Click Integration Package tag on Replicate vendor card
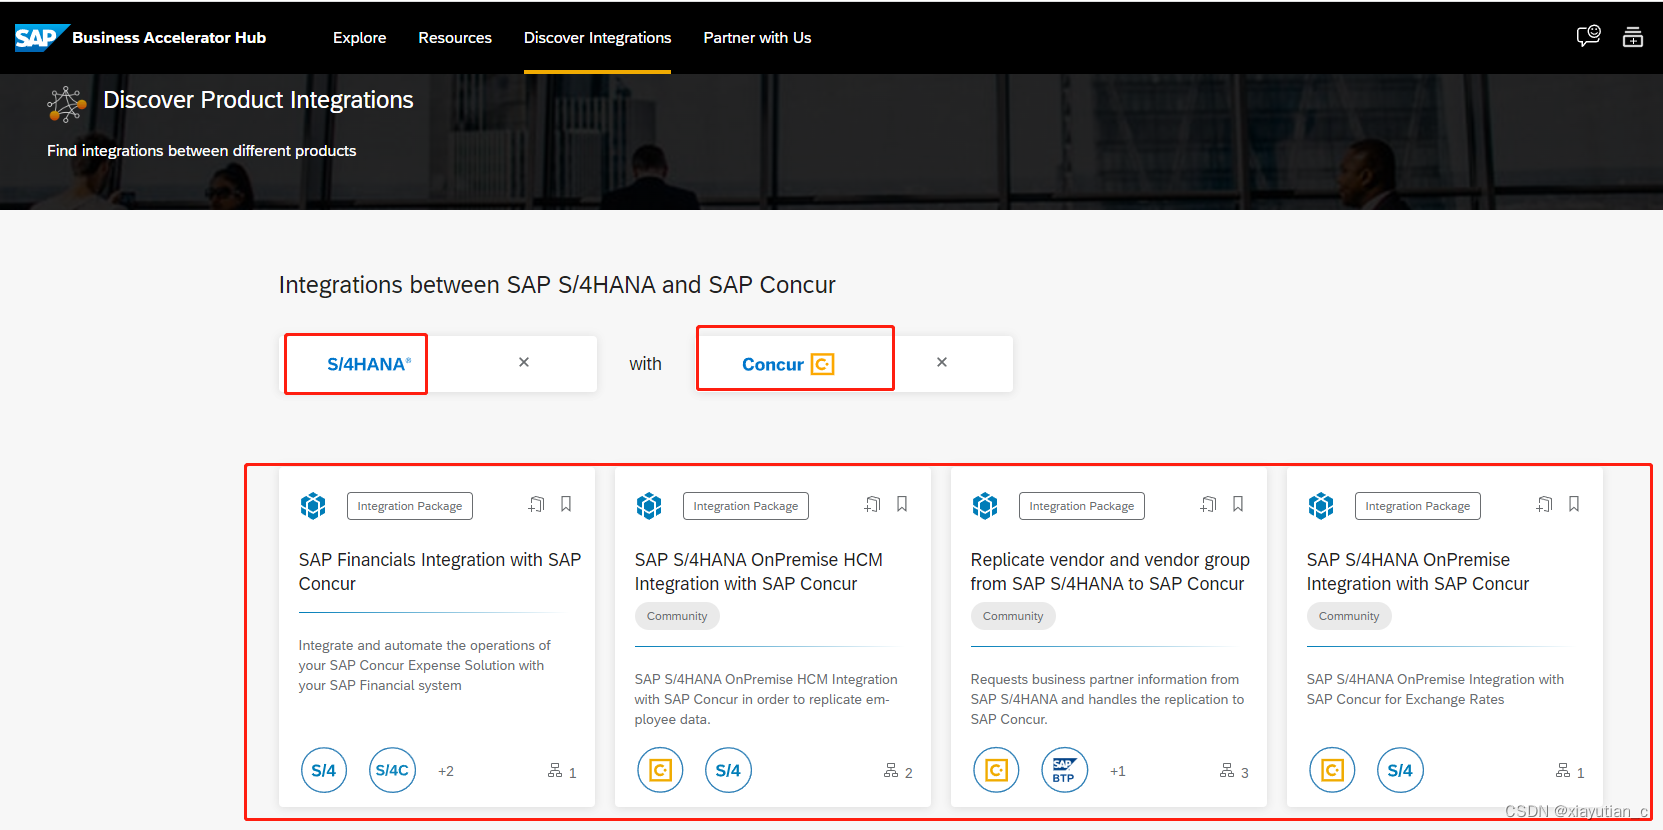Image resolution: width=1663 pixels, height=830 pixels. click(x=1082, y=506)
